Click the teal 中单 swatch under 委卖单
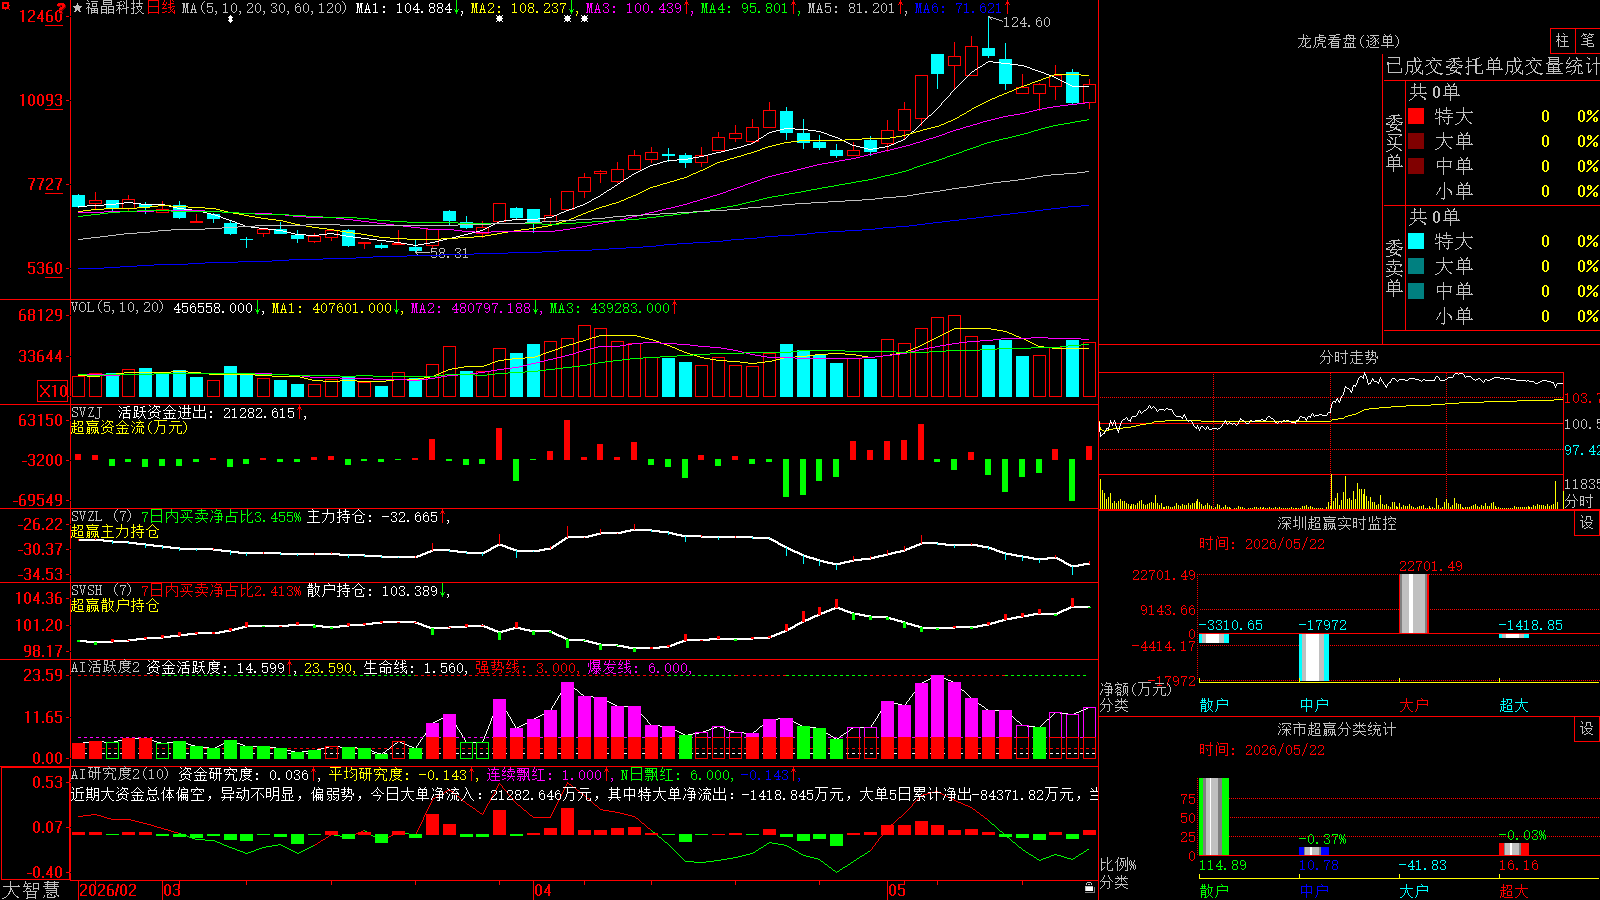Image resolution: width=1600 pixels, height=900 pixels. click(1416, 291)
